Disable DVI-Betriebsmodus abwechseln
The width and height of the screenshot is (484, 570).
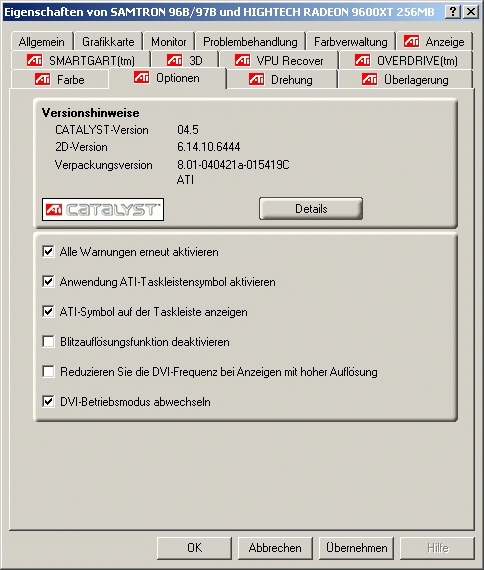[x=48, y=402]
